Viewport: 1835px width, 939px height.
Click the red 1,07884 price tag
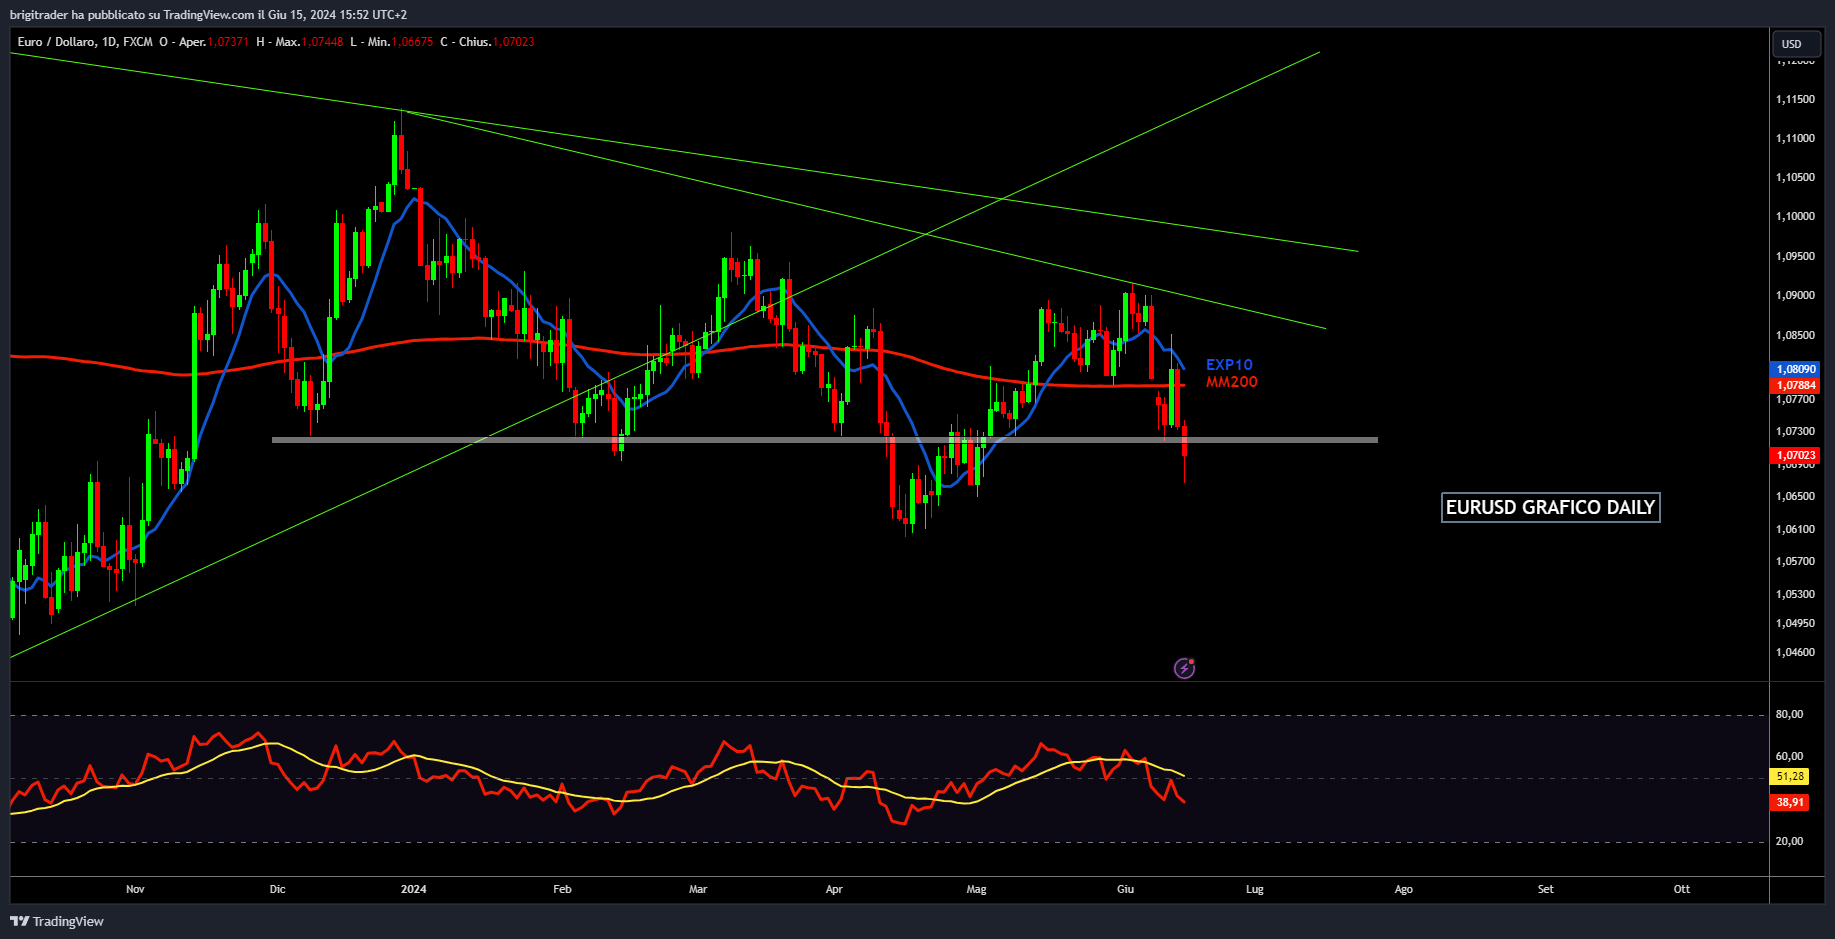pyautogui.click(x=1795, y=385)
